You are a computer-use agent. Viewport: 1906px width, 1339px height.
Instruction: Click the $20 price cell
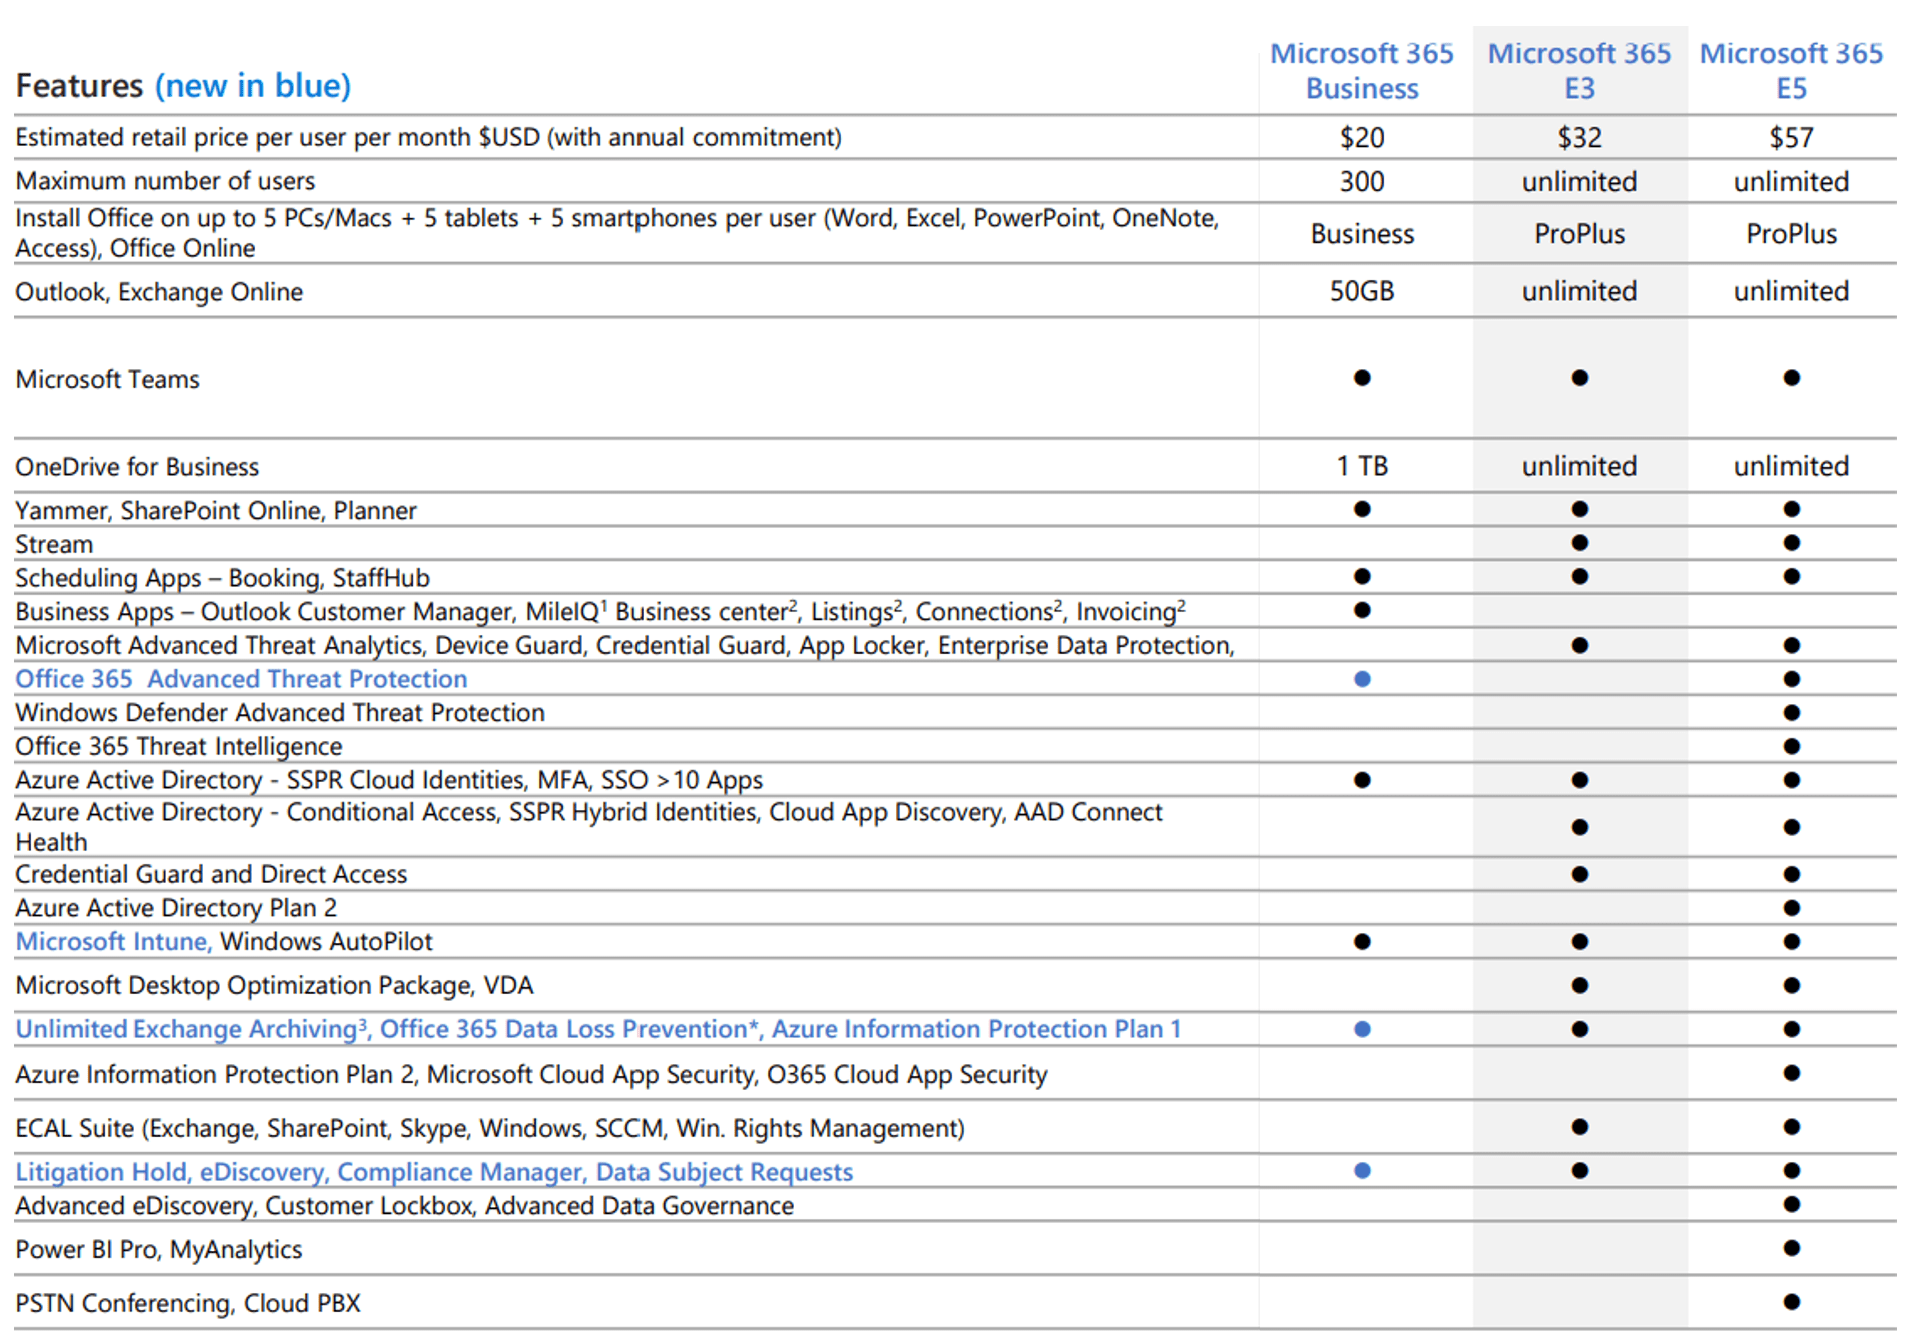click(1361, 137)
